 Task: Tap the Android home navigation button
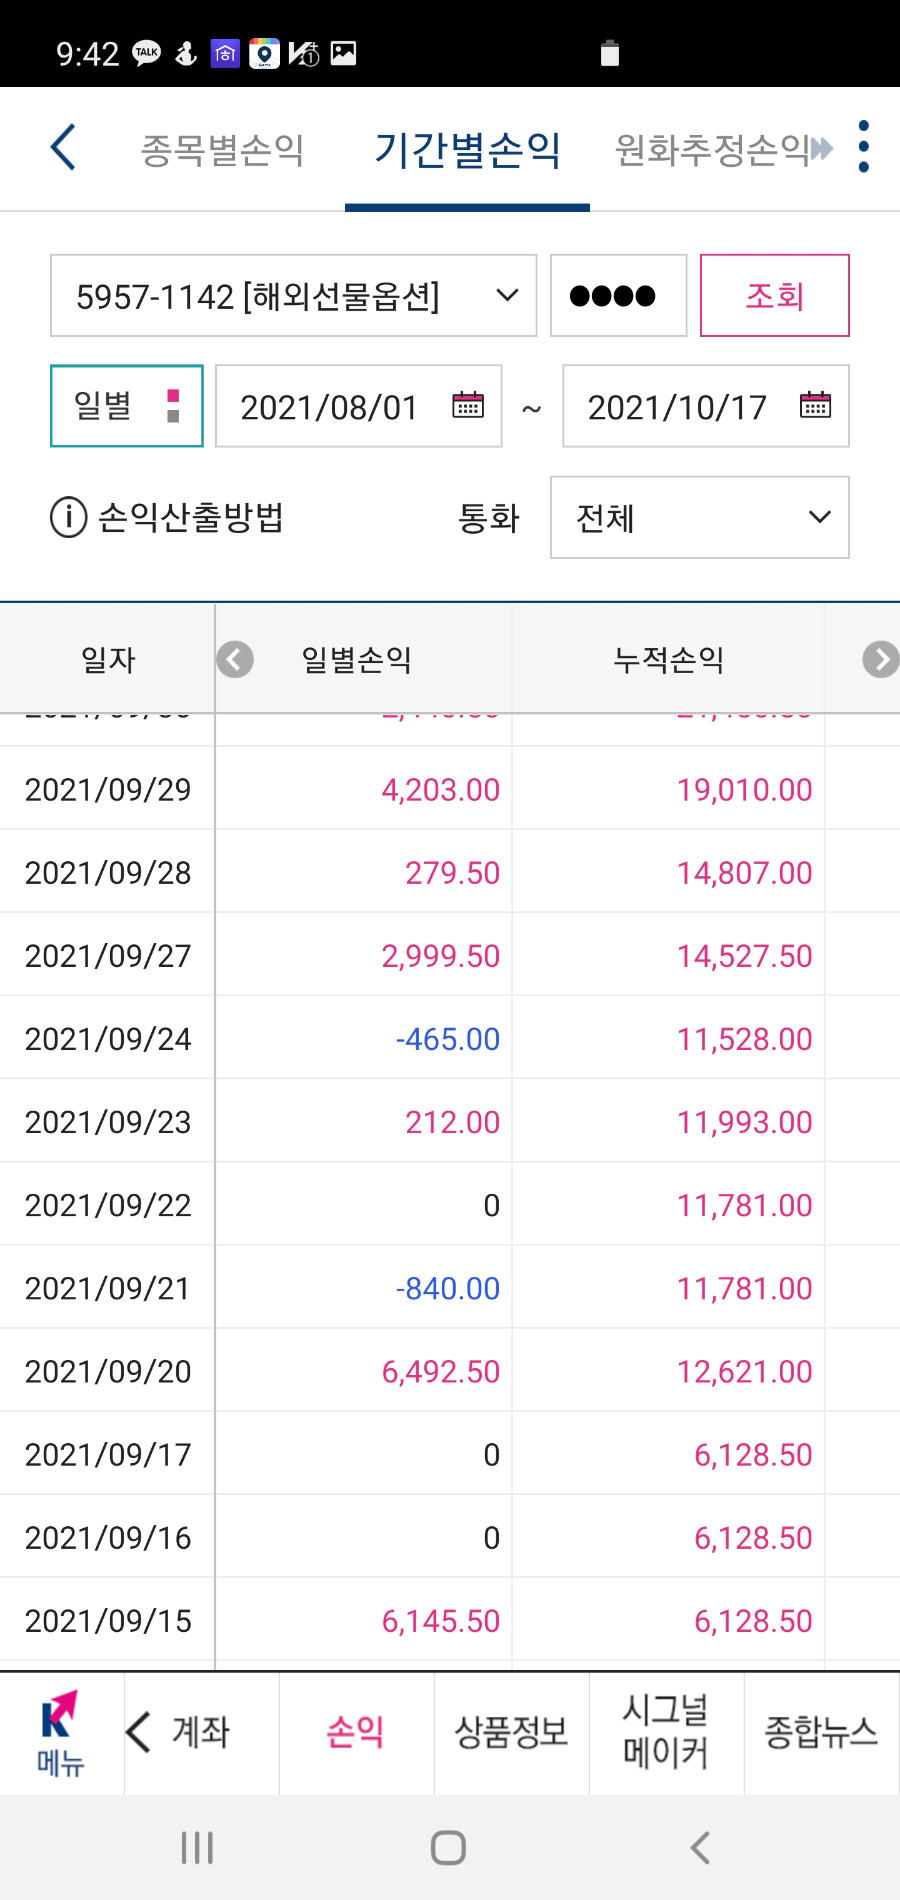click(448, 1847)
